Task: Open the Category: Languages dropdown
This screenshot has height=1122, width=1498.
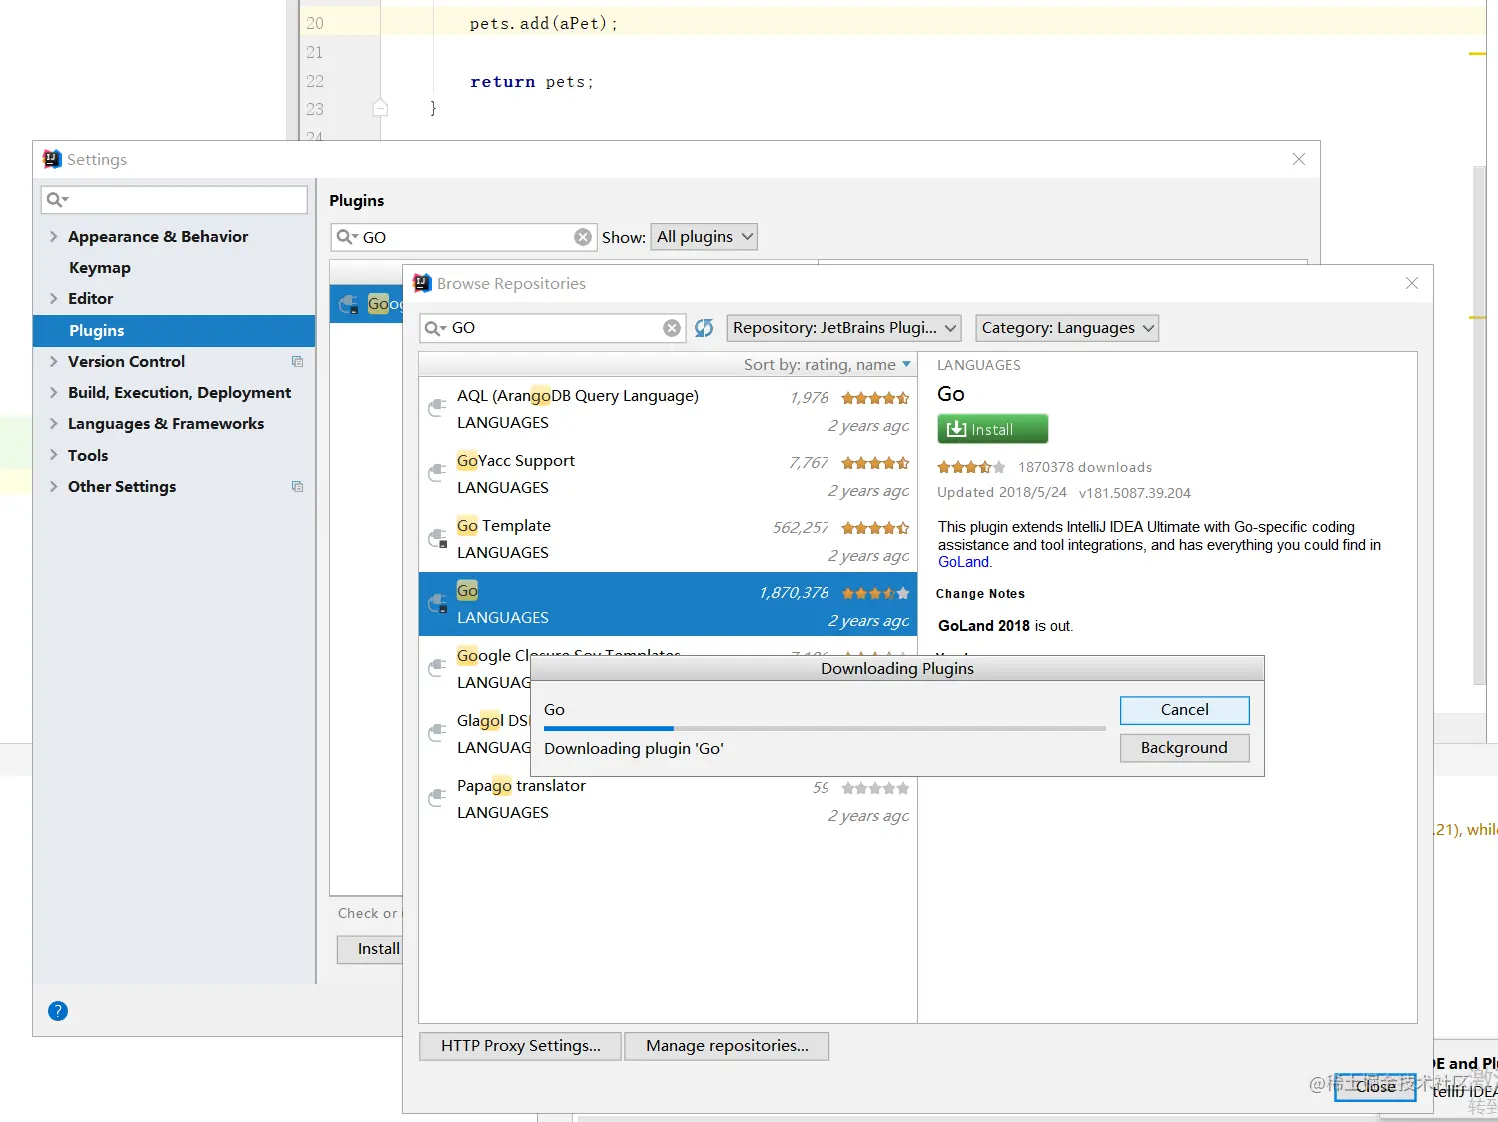Action: click(x=1067, y=328)
